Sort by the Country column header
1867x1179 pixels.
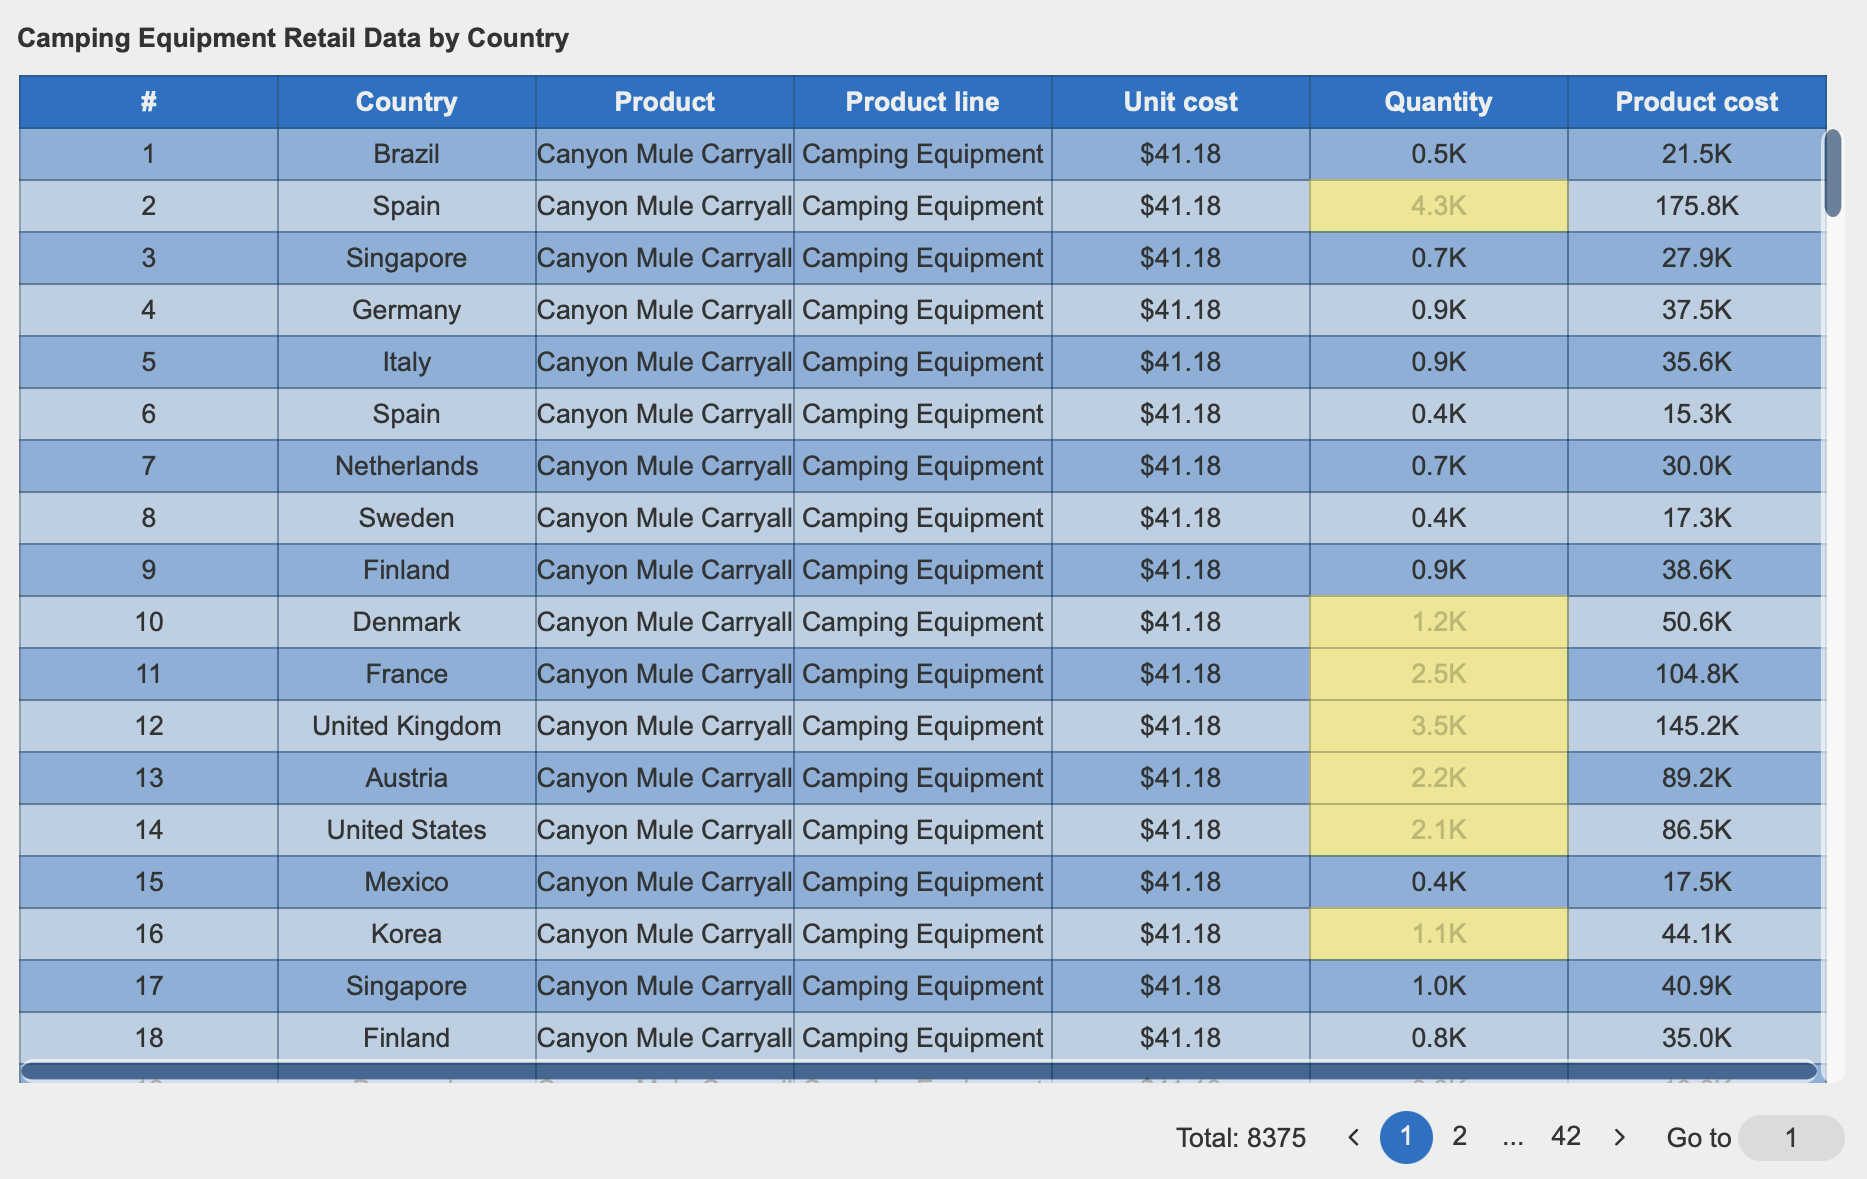406,102
